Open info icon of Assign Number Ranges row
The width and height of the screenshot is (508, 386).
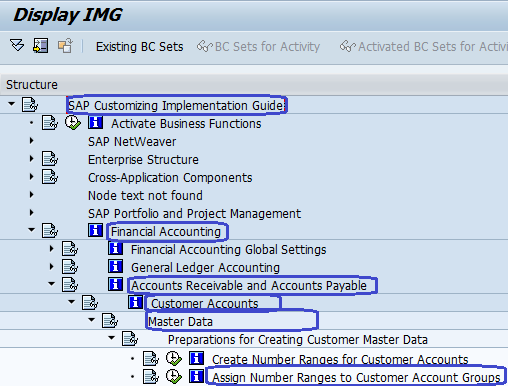coord(196,376)
